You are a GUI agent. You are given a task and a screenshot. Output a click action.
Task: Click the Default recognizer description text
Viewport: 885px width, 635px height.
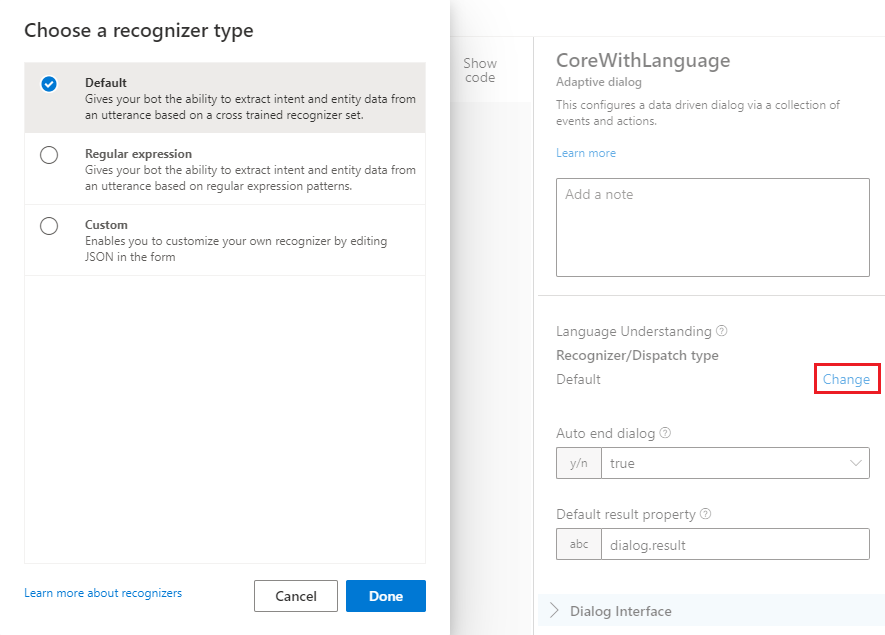click(250, 107)
